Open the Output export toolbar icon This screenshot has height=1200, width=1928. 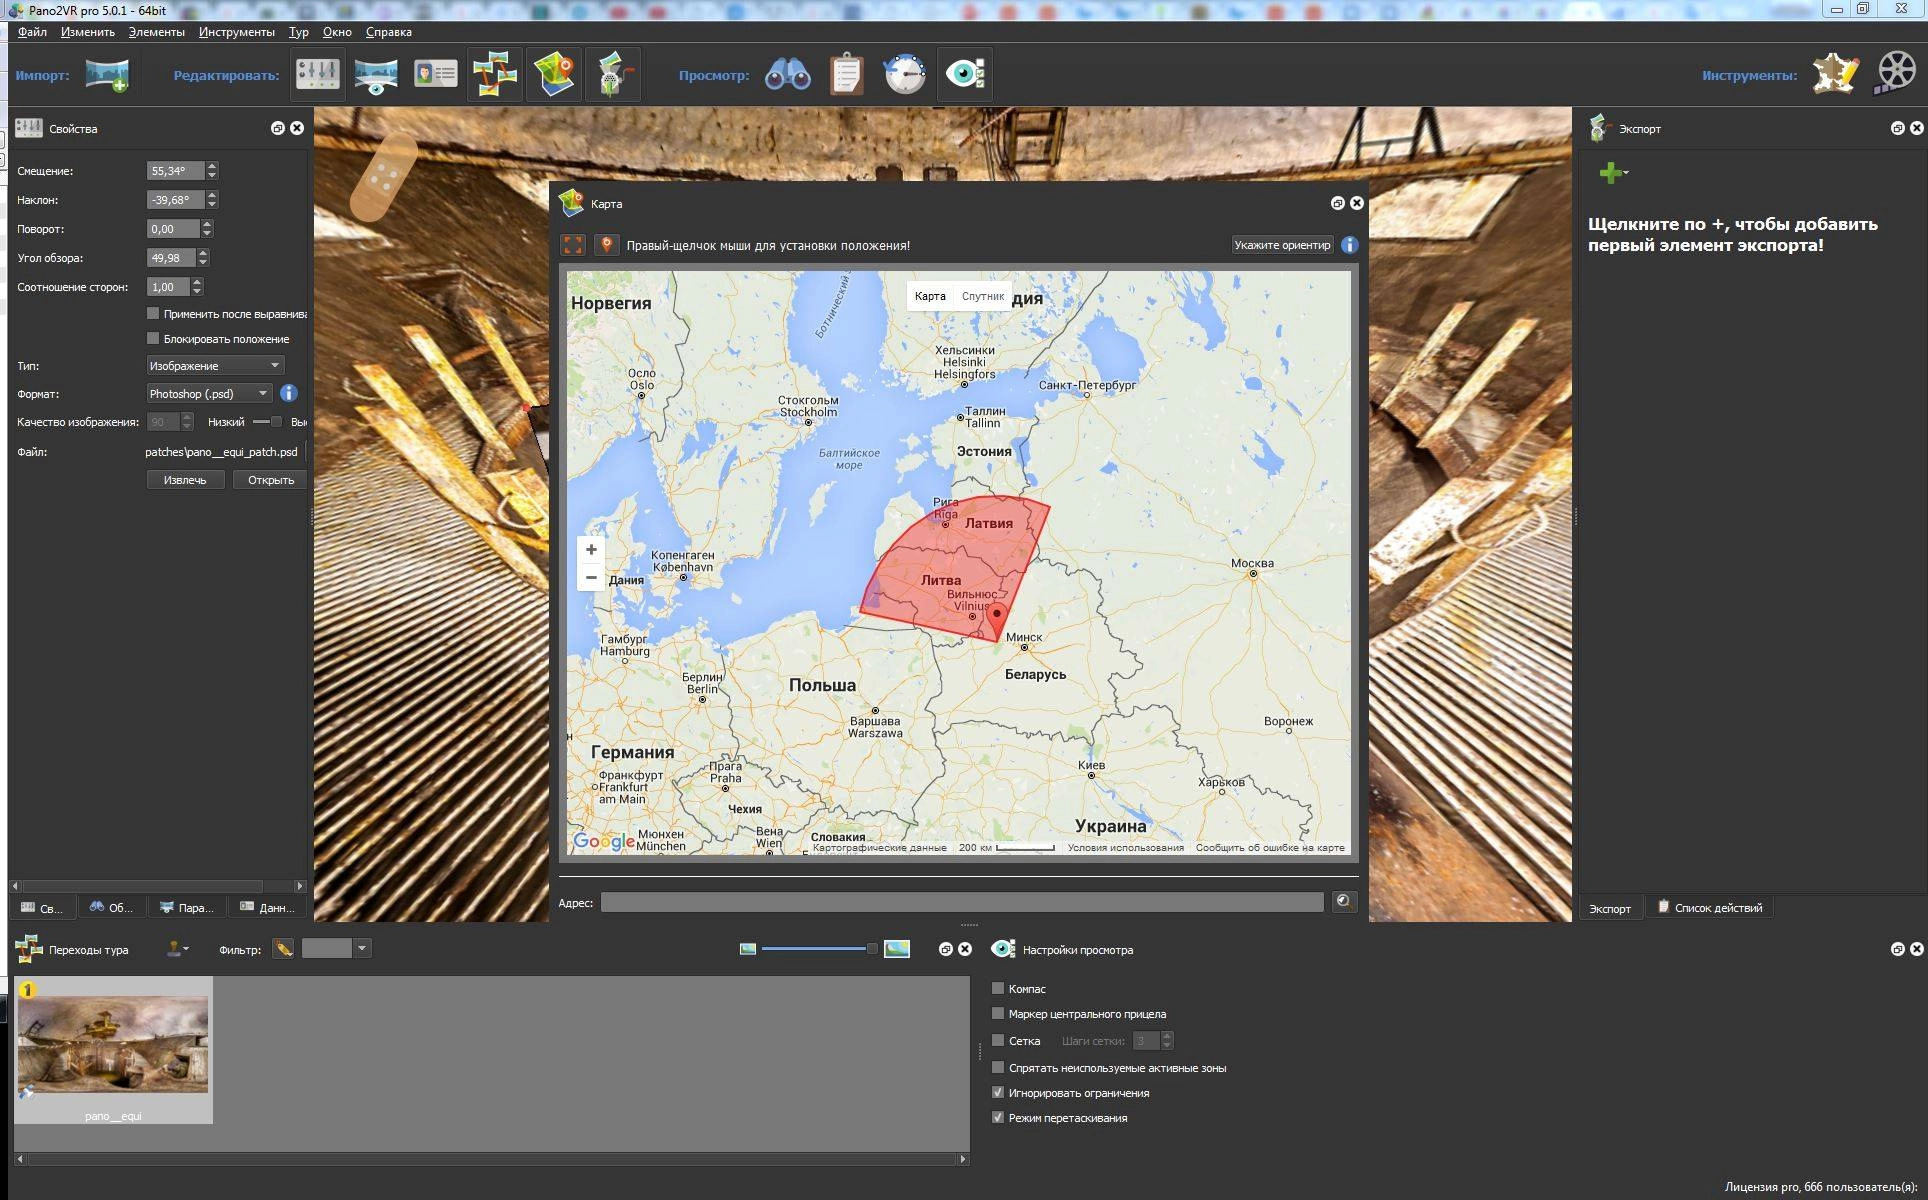613,74
